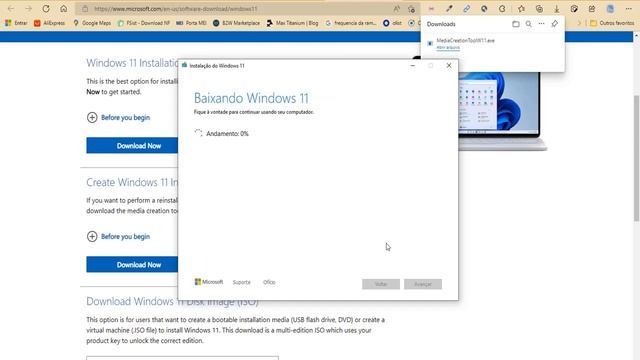
Task: Open the Ofício link in installer
Action: pyautogui.click(x=269, y=282)
